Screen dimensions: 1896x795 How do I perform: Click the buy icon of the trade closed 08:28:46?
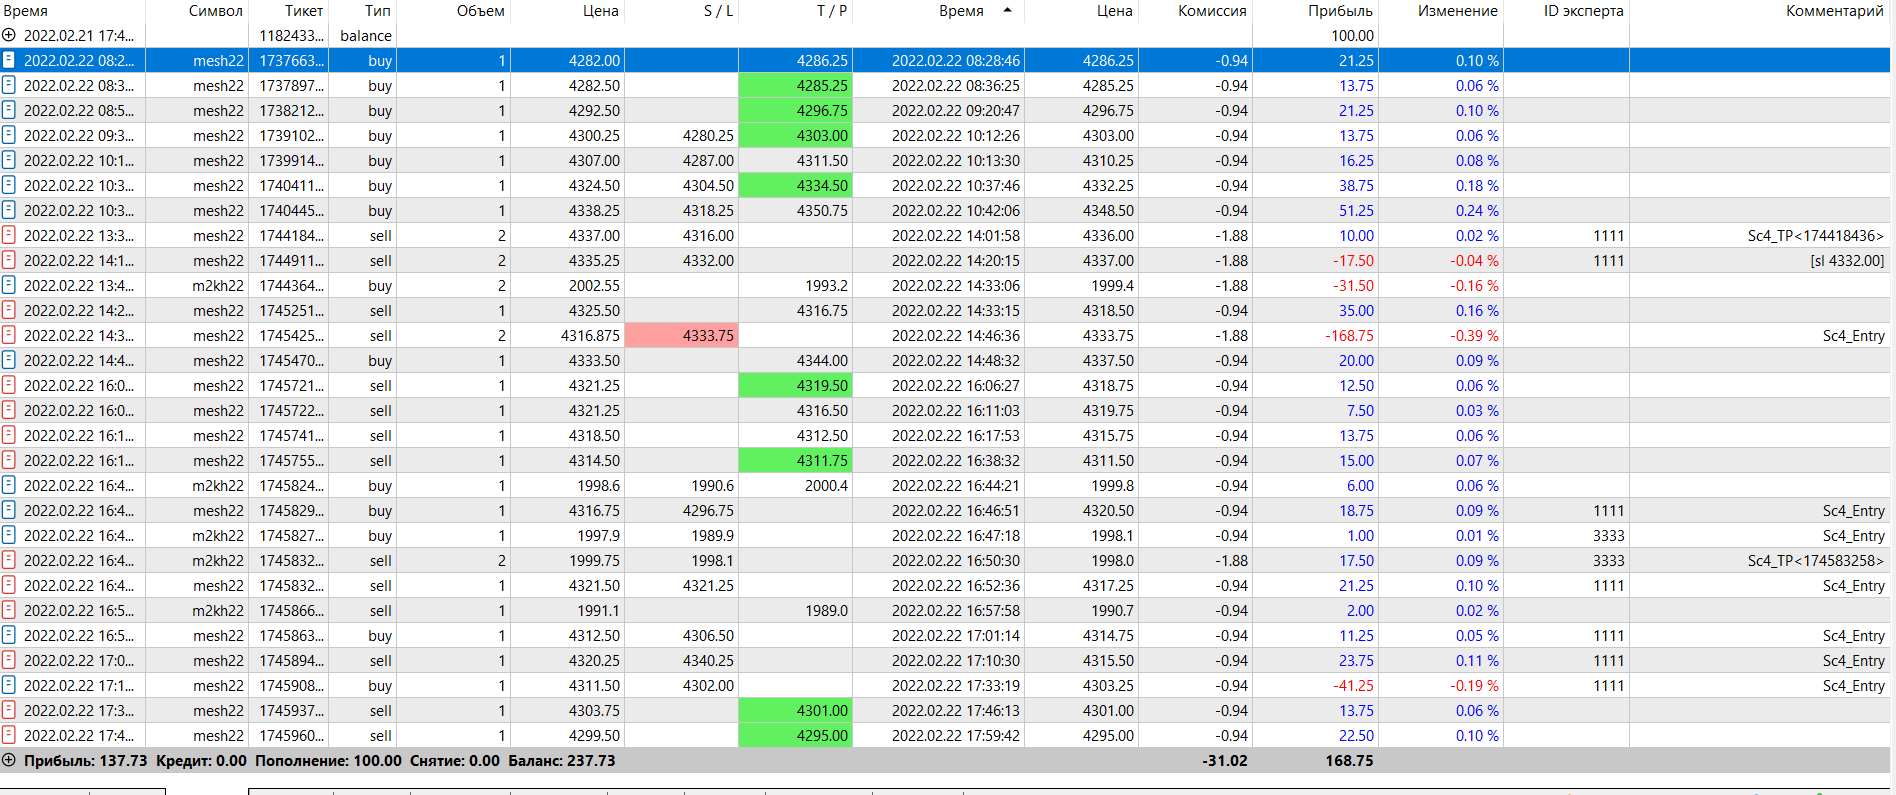(9, 60)
